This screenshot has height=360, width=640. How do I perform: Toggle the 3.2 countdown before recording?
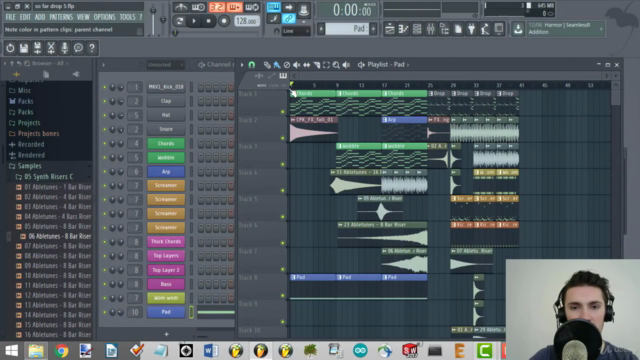[216, 7]
